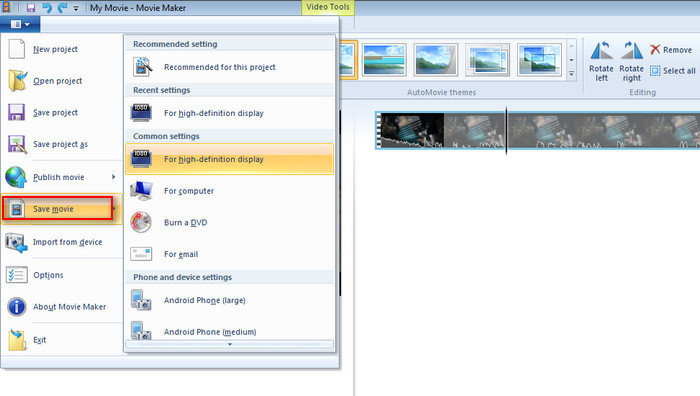Expand the Publish movie submenu arrow
Viewport: 700px width, 396px height.
click(x=113, y=177)
